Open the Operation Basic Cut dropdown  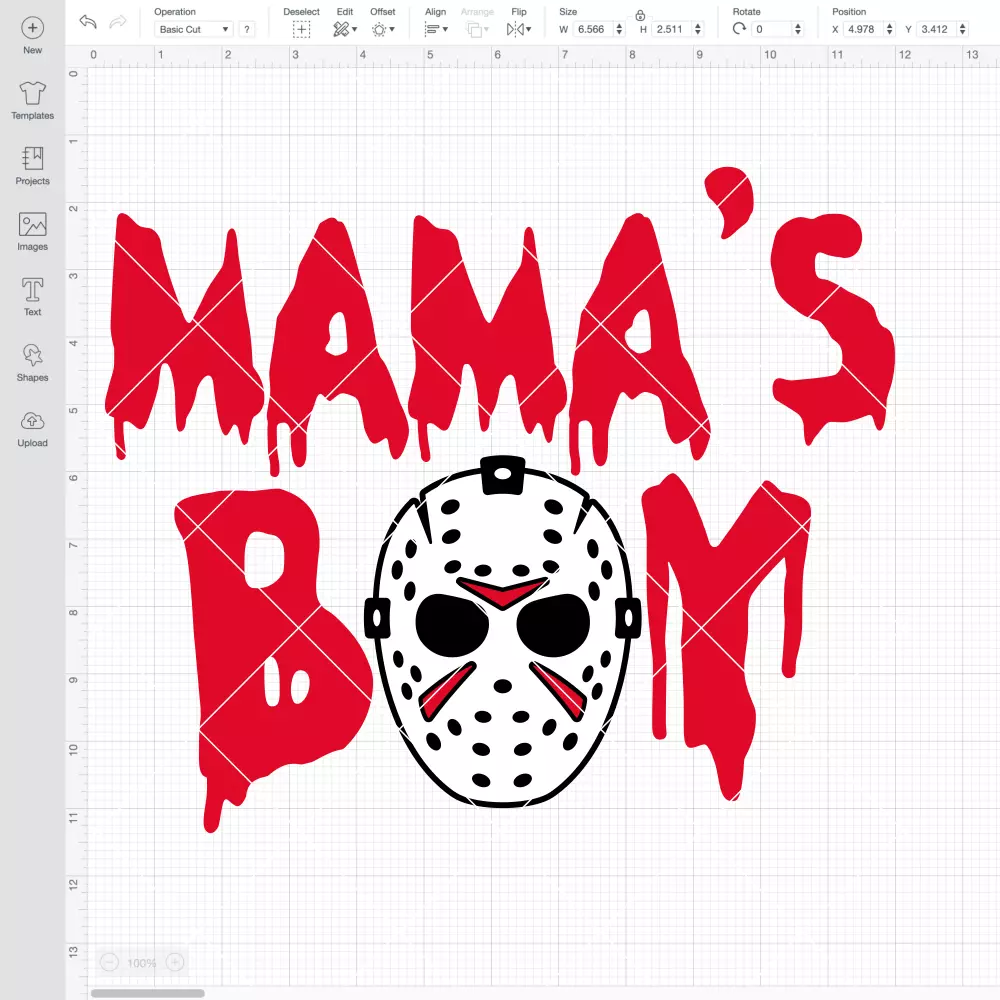pos(194,29)
